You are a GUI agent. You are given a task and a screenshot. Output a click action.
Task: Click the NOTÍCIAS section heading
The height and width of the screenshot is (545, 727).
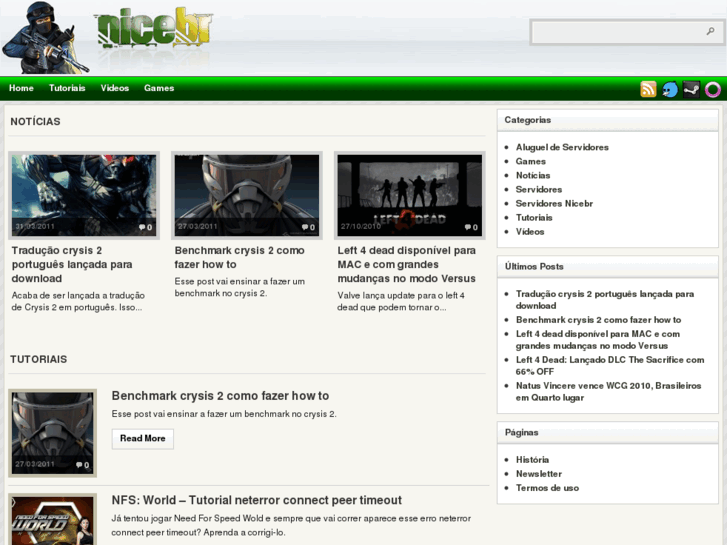click(x=35, y=122)
